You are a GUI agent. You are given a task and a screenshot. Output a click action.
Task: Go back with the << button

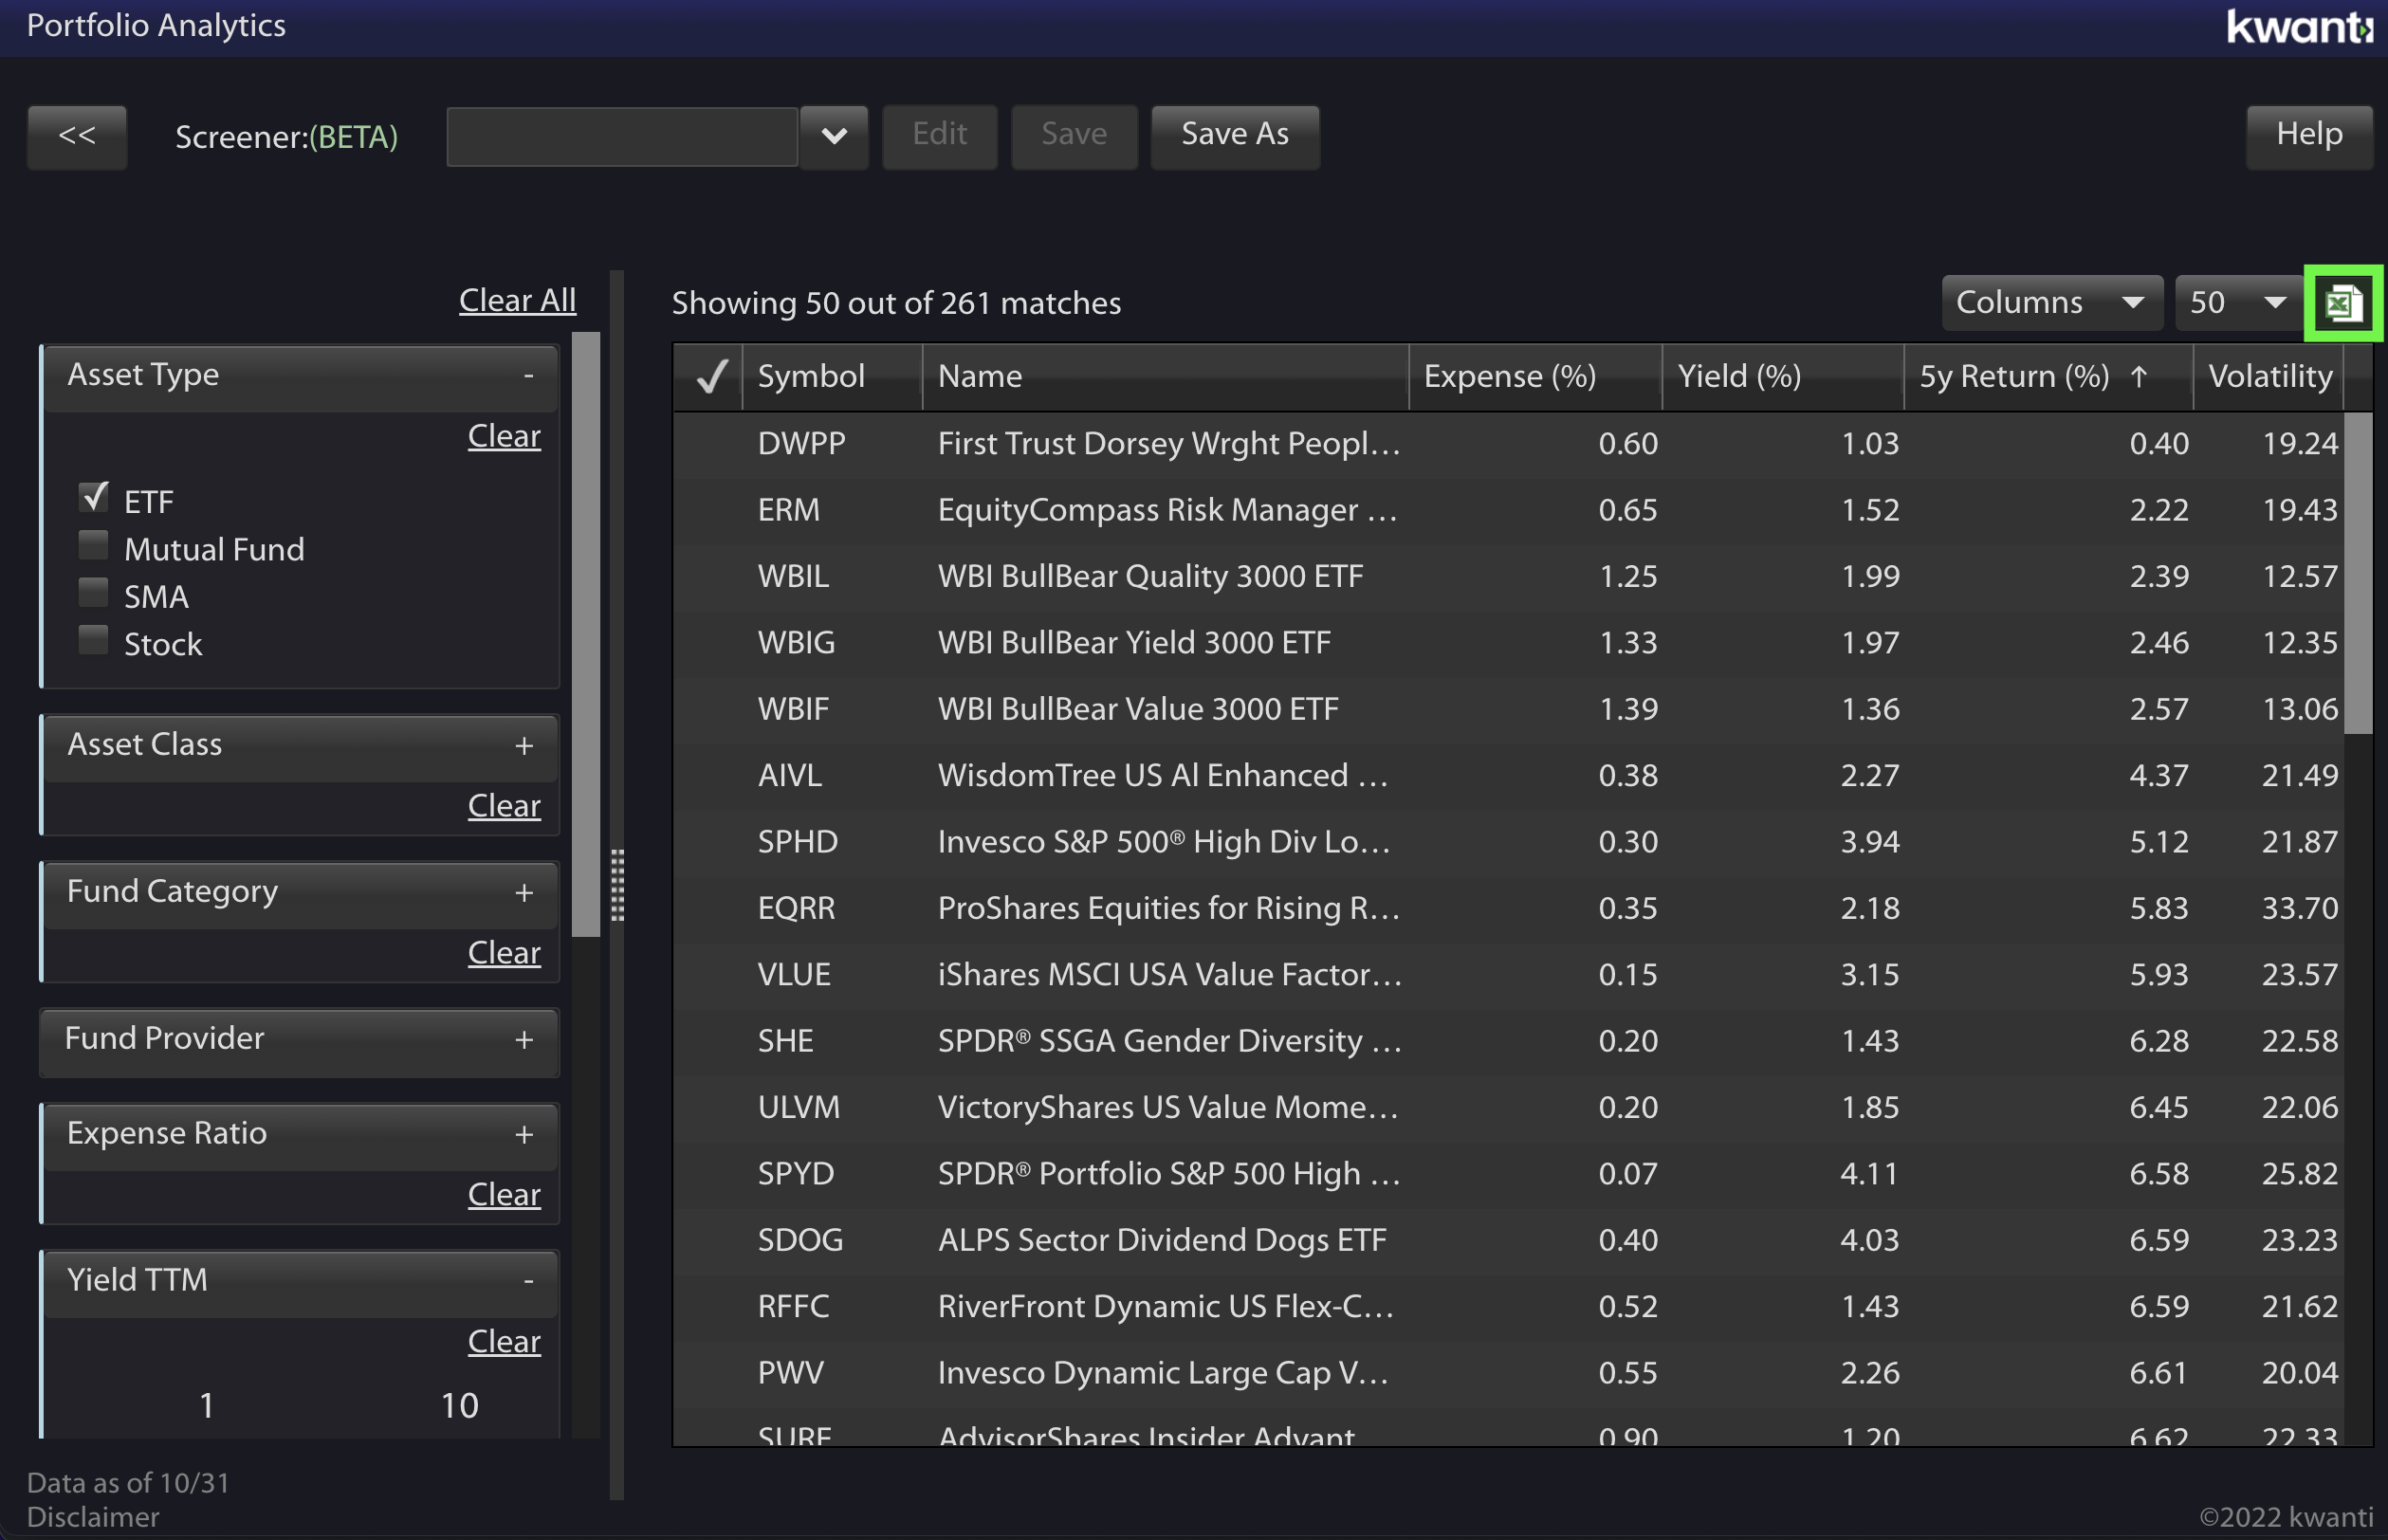click(77, 136)
